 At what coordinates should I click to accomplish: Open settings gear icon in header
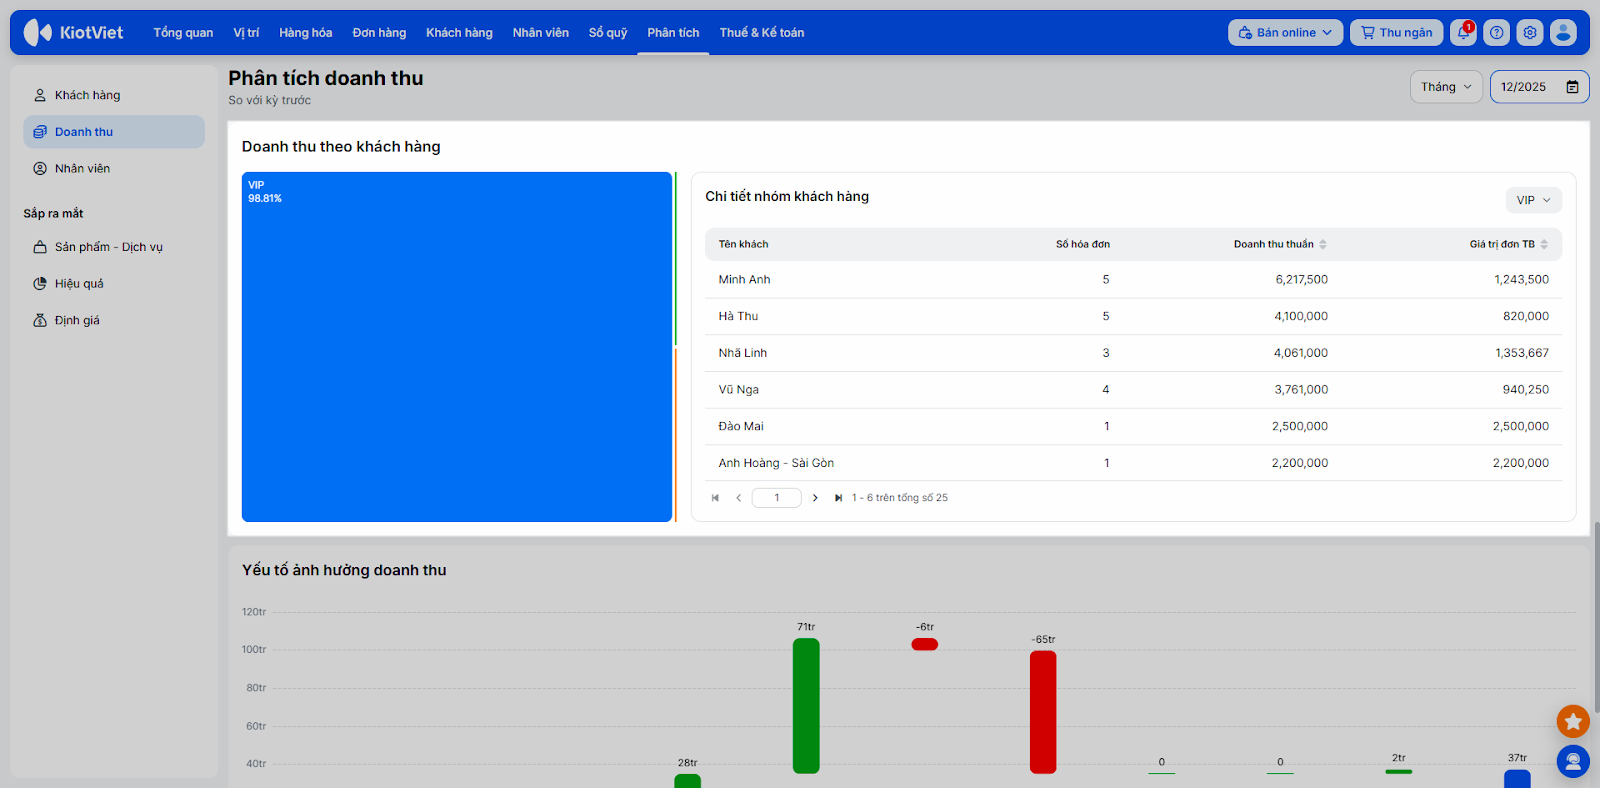click(1529, 33)
